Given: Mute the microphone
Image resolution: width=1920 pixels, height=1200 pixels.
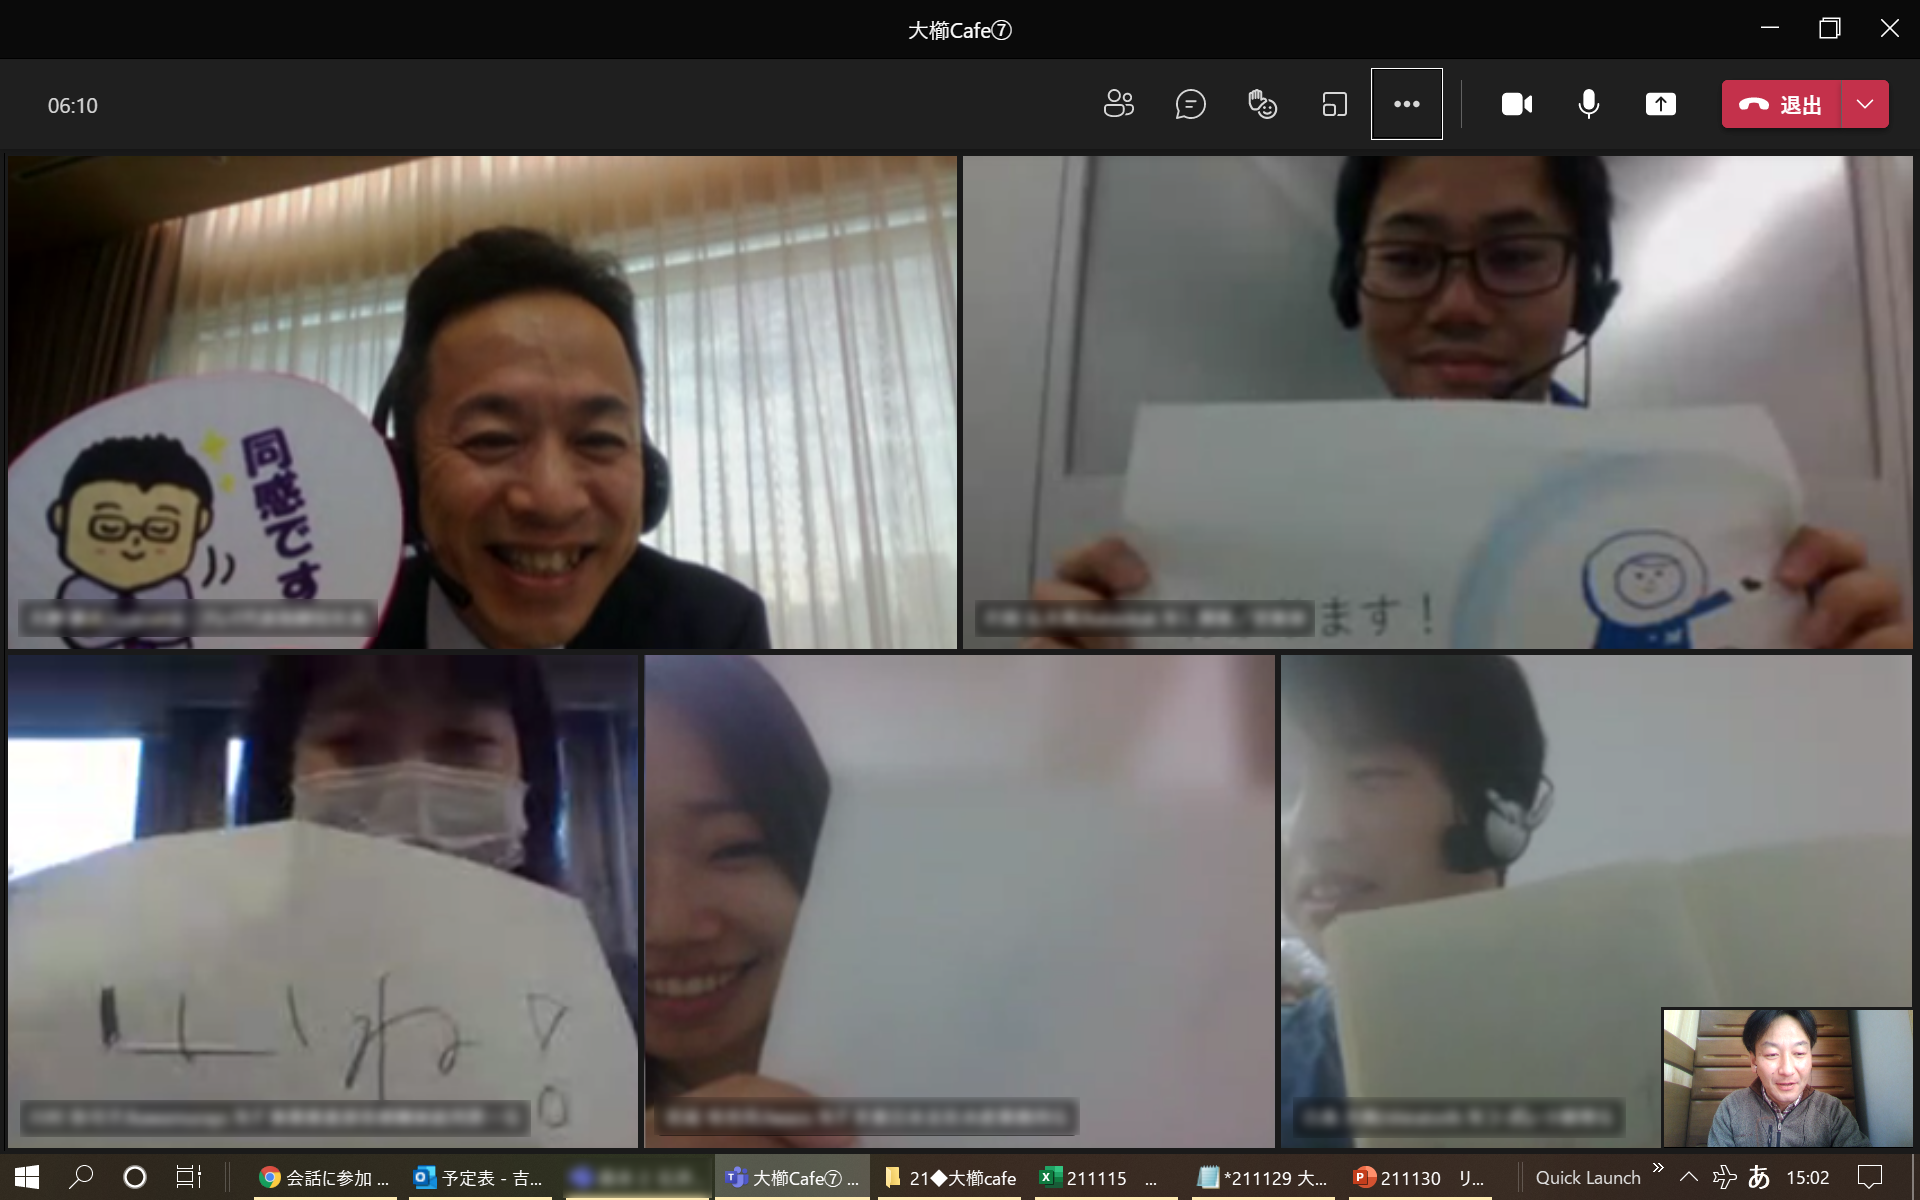Looking at the screenshot, I should [x=1588, y=104].
